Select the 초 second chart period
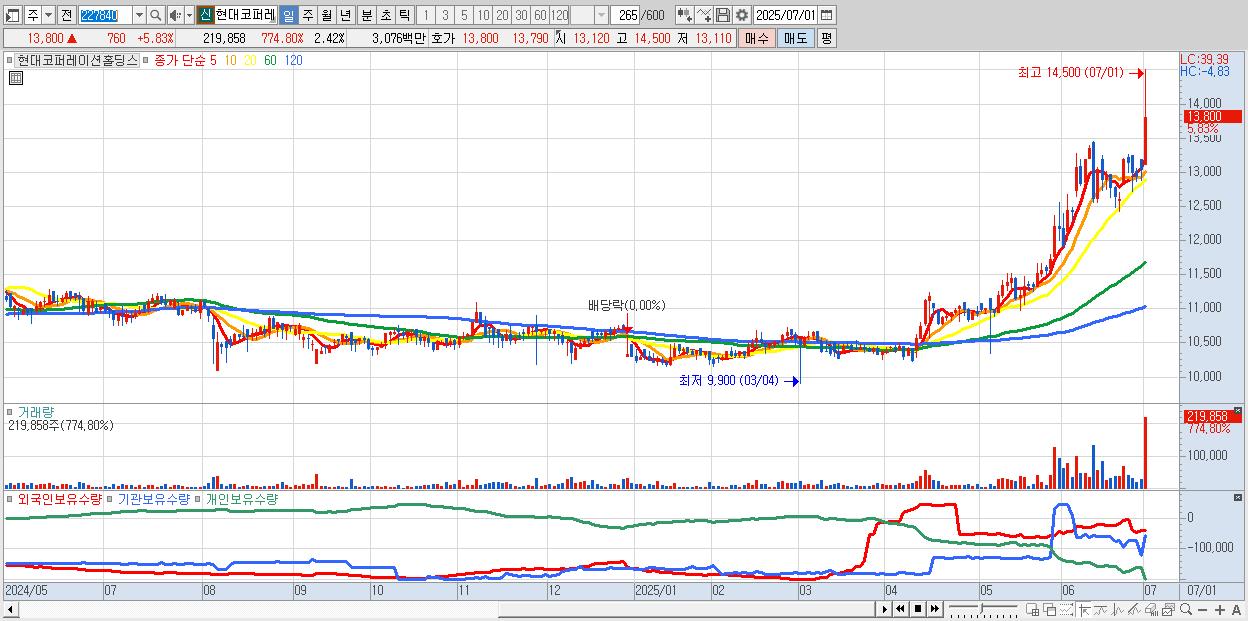1248x621 pixels. 385,15
